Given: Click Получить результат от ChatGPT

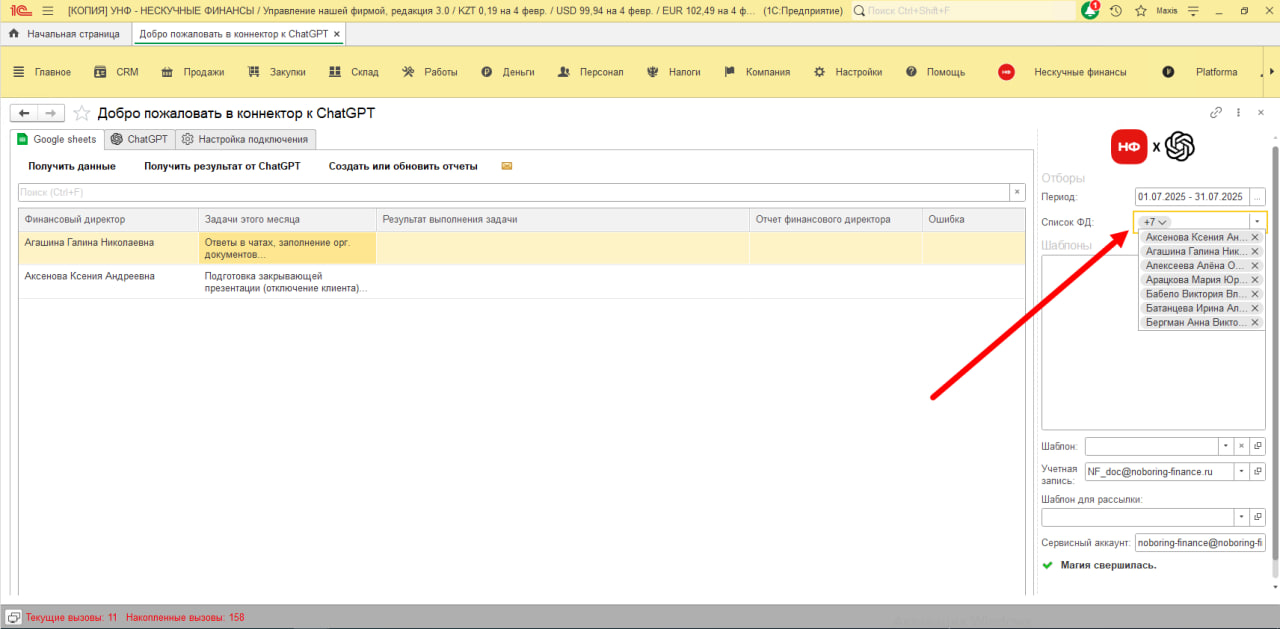Looking at the screenshot, I should pos(222,166).
